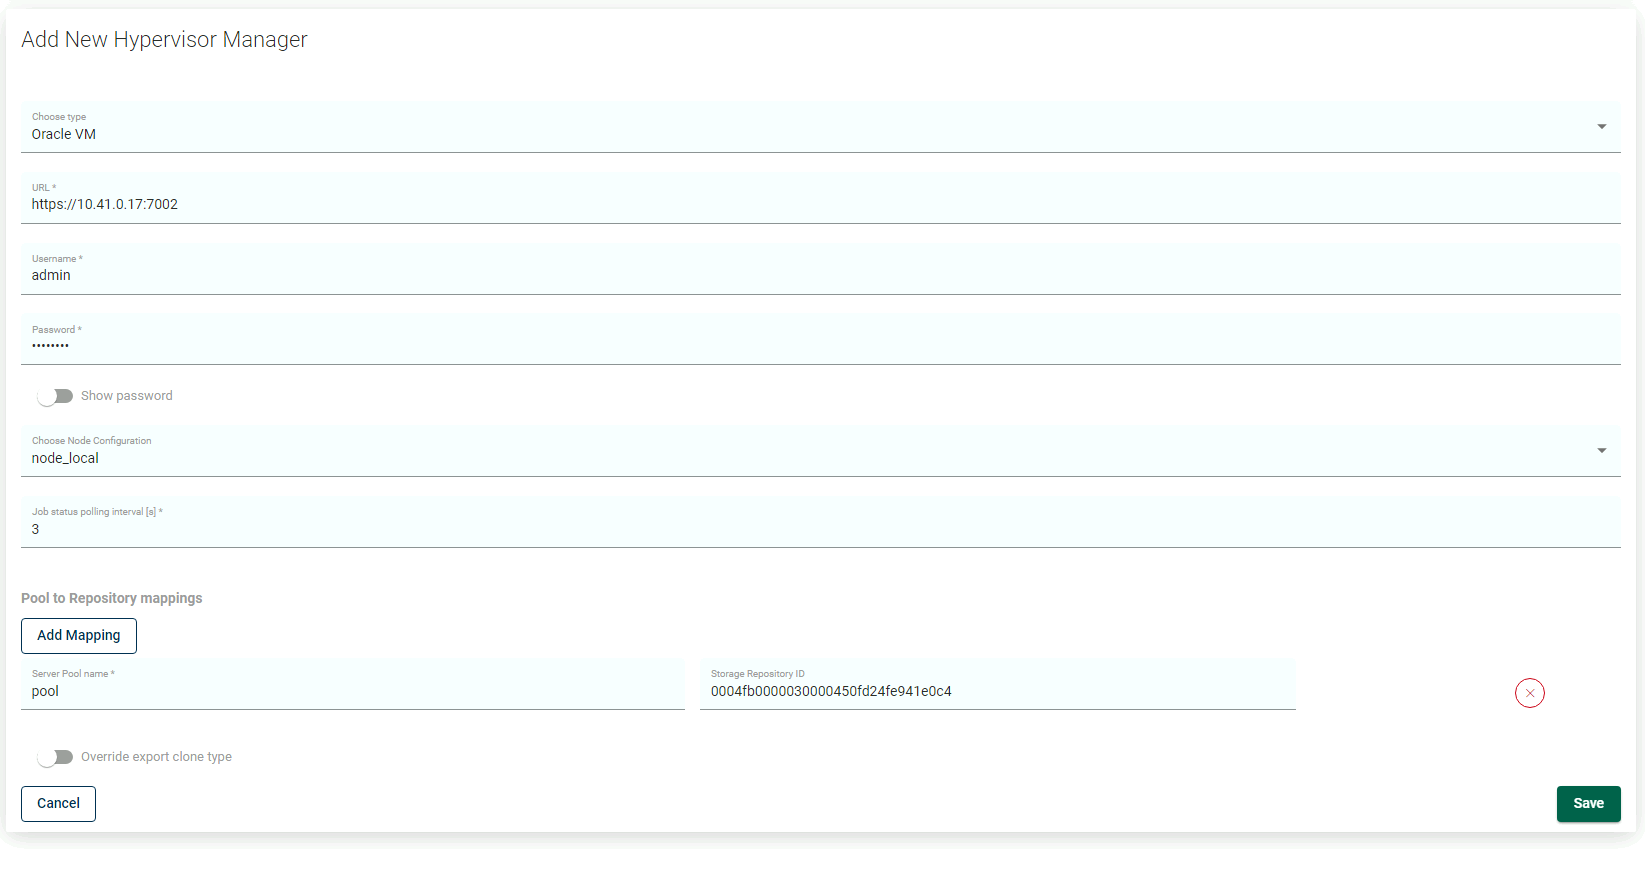Screen dimensions: 1645x873
Task: Focus the Storage Repository ID field
Action: pos(997,692)
